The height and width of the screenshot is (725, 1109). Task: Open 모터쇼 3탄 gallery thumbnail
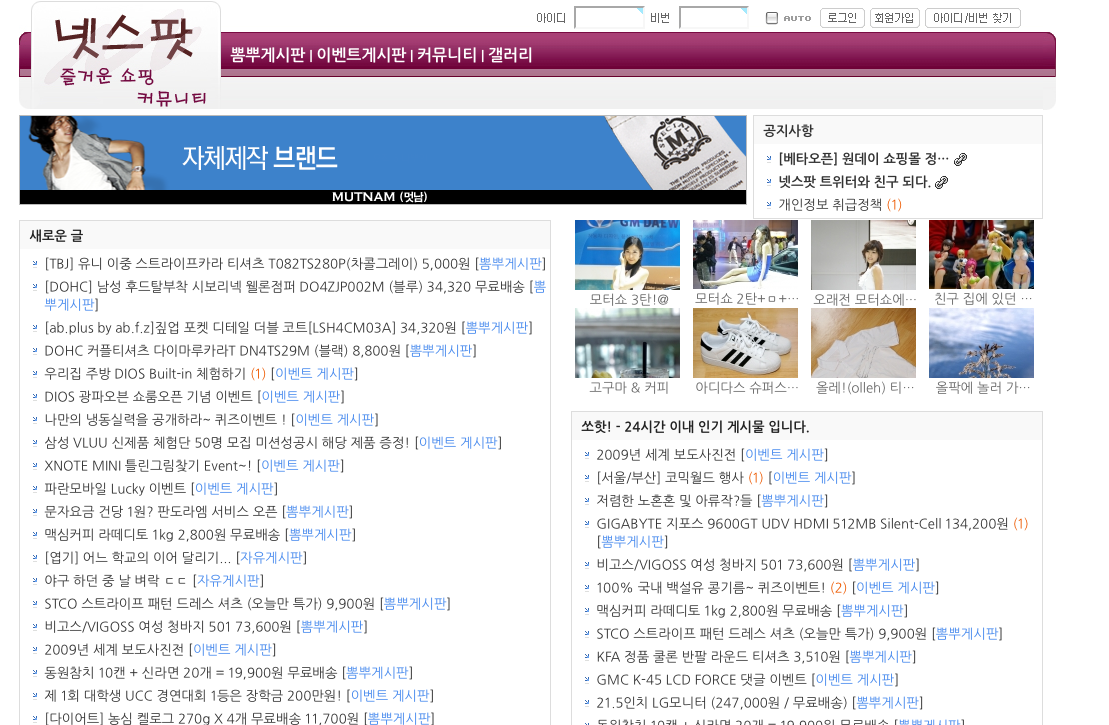(627, 255)
